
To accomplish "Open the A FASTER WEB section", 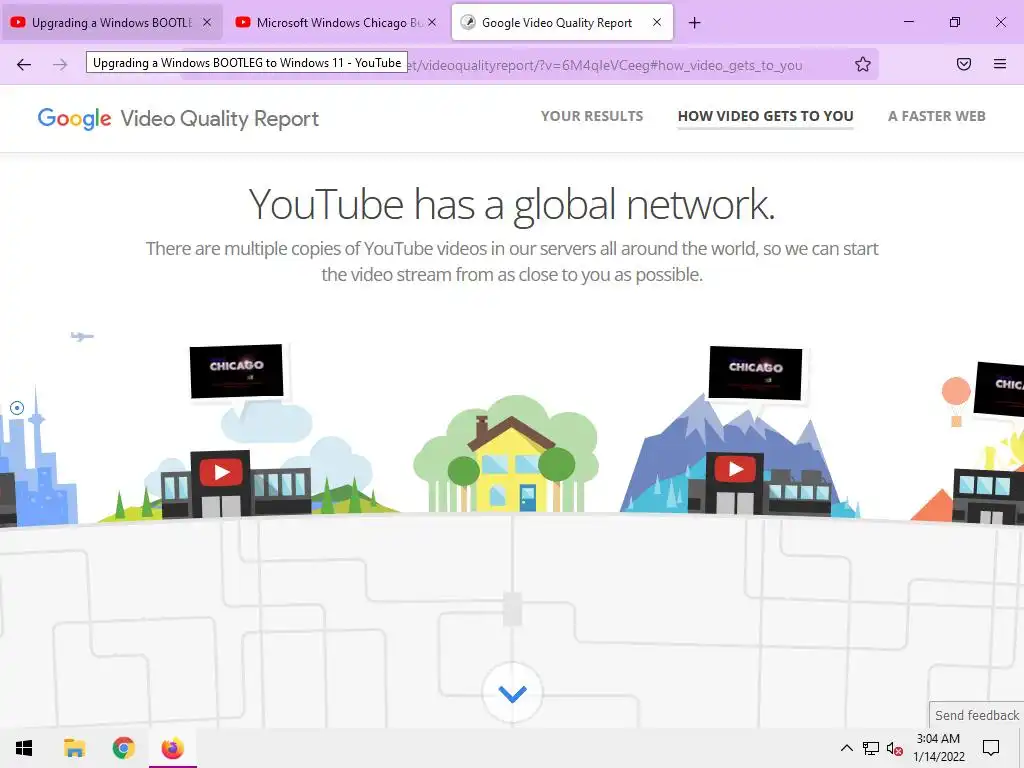I will (x=936, y=116).
